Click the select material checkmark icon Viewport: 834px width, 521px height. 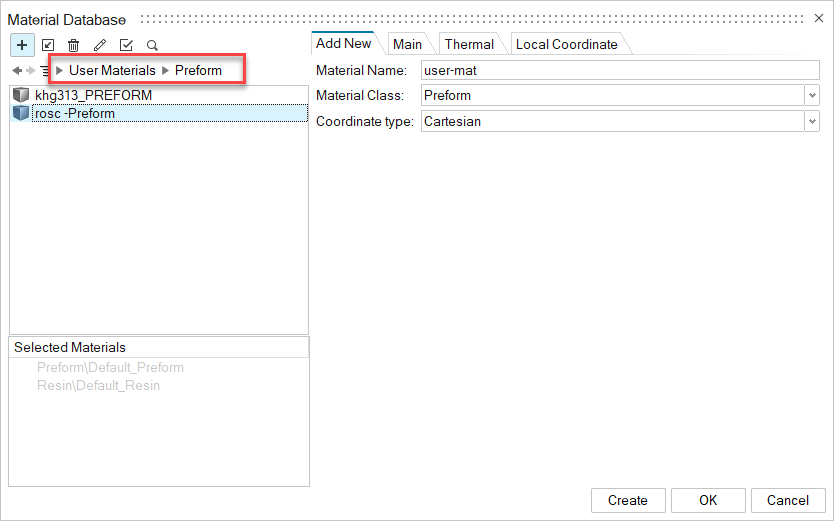(x=126, y=45)
